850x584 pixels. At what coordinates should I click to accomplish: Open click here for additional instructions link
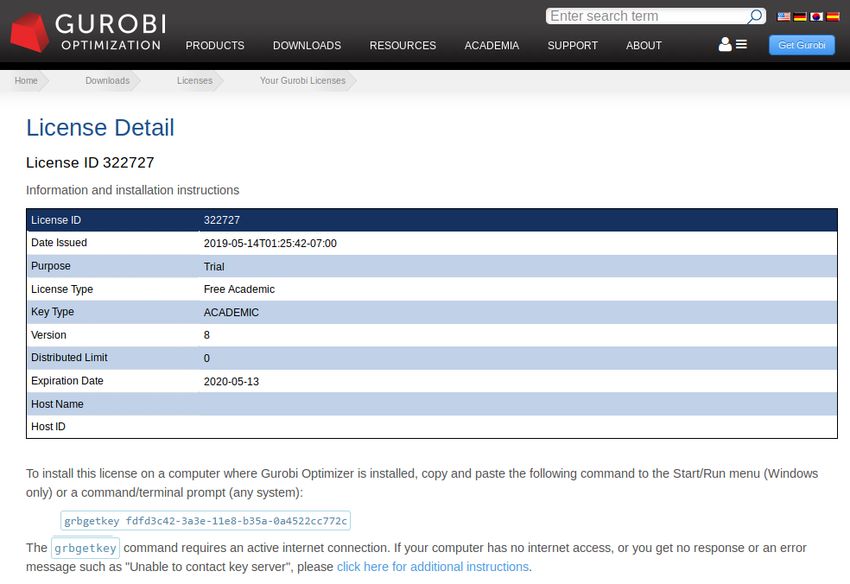coord(433,567)
